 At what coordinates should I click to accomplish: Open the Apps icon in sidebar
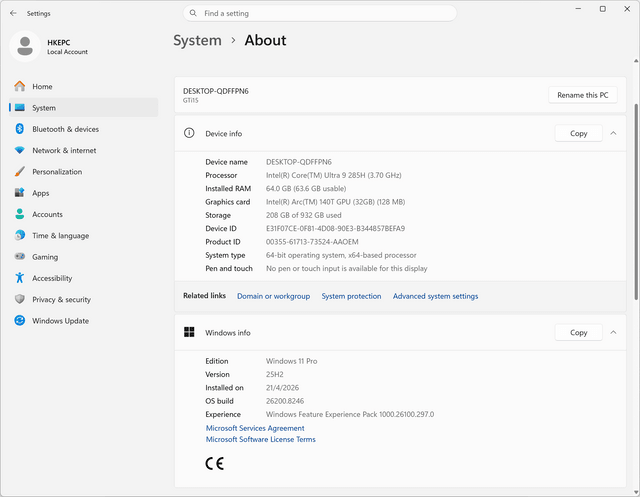click(20, 193)
